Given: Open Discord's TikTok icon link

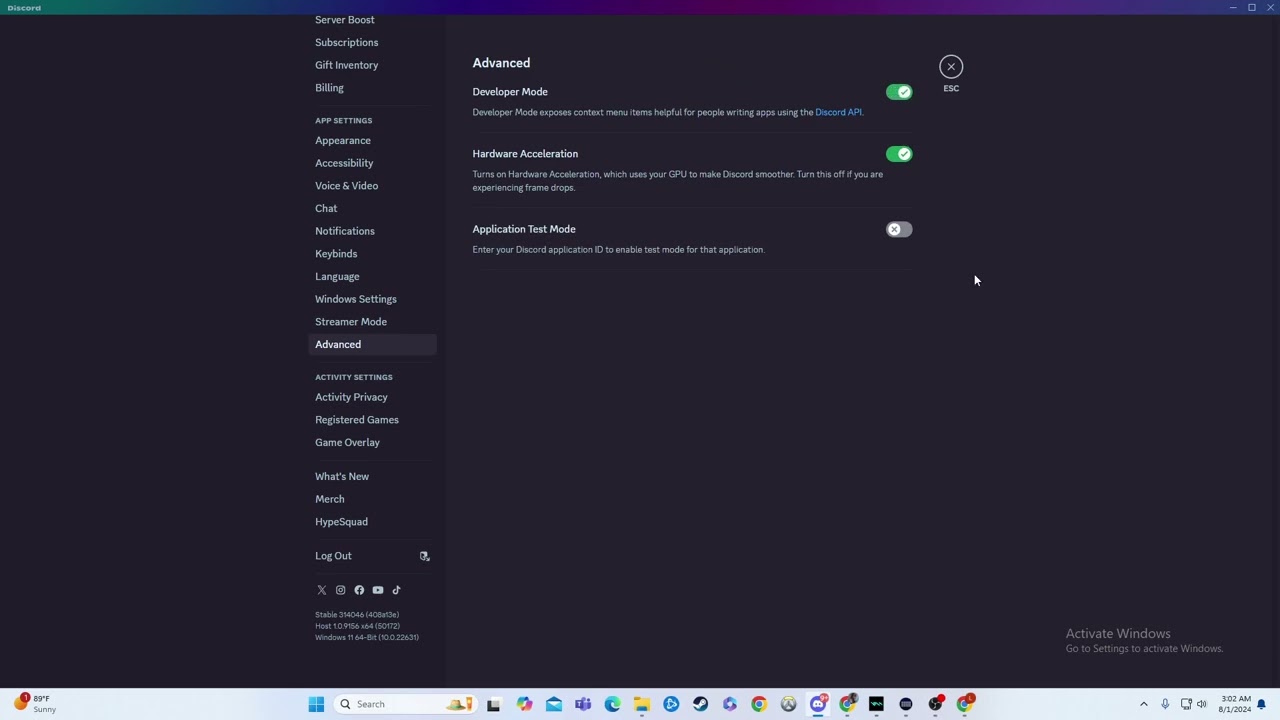Looking at the screenshot, I should [396, 590].
